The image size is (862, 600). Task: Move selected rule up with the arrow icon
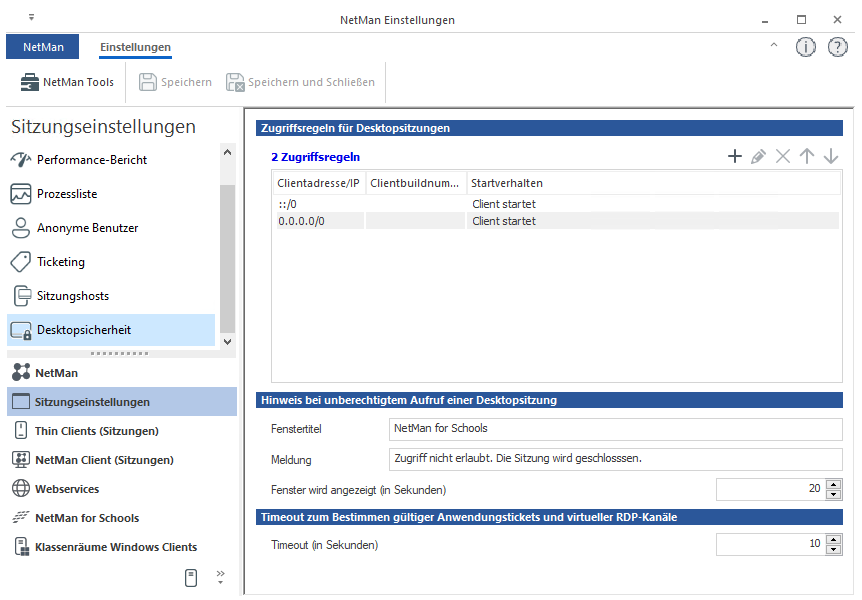coord(808,156)
